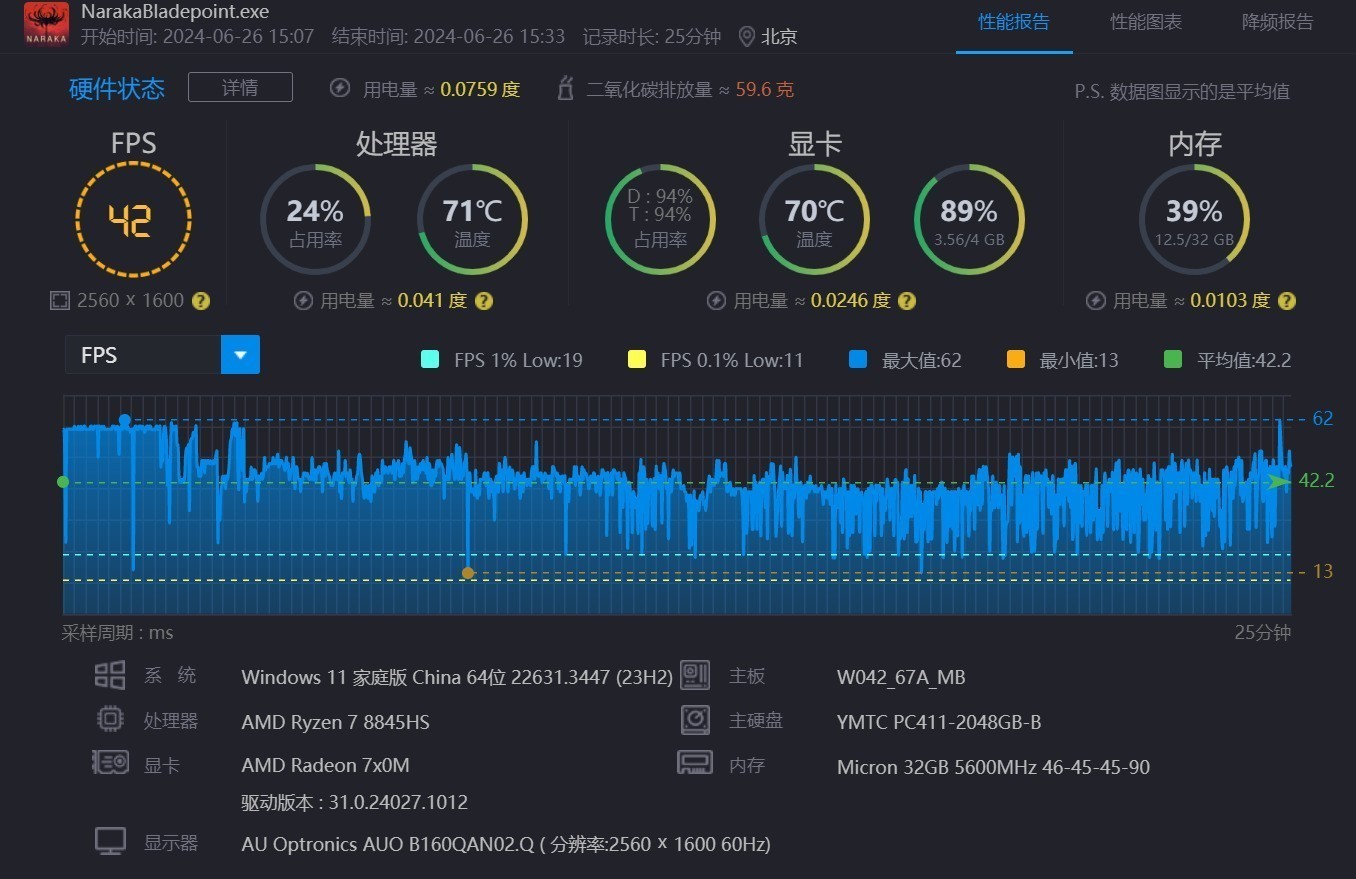Open help icon next to memory power 0.0103 度

click(x=1287, y=300)
